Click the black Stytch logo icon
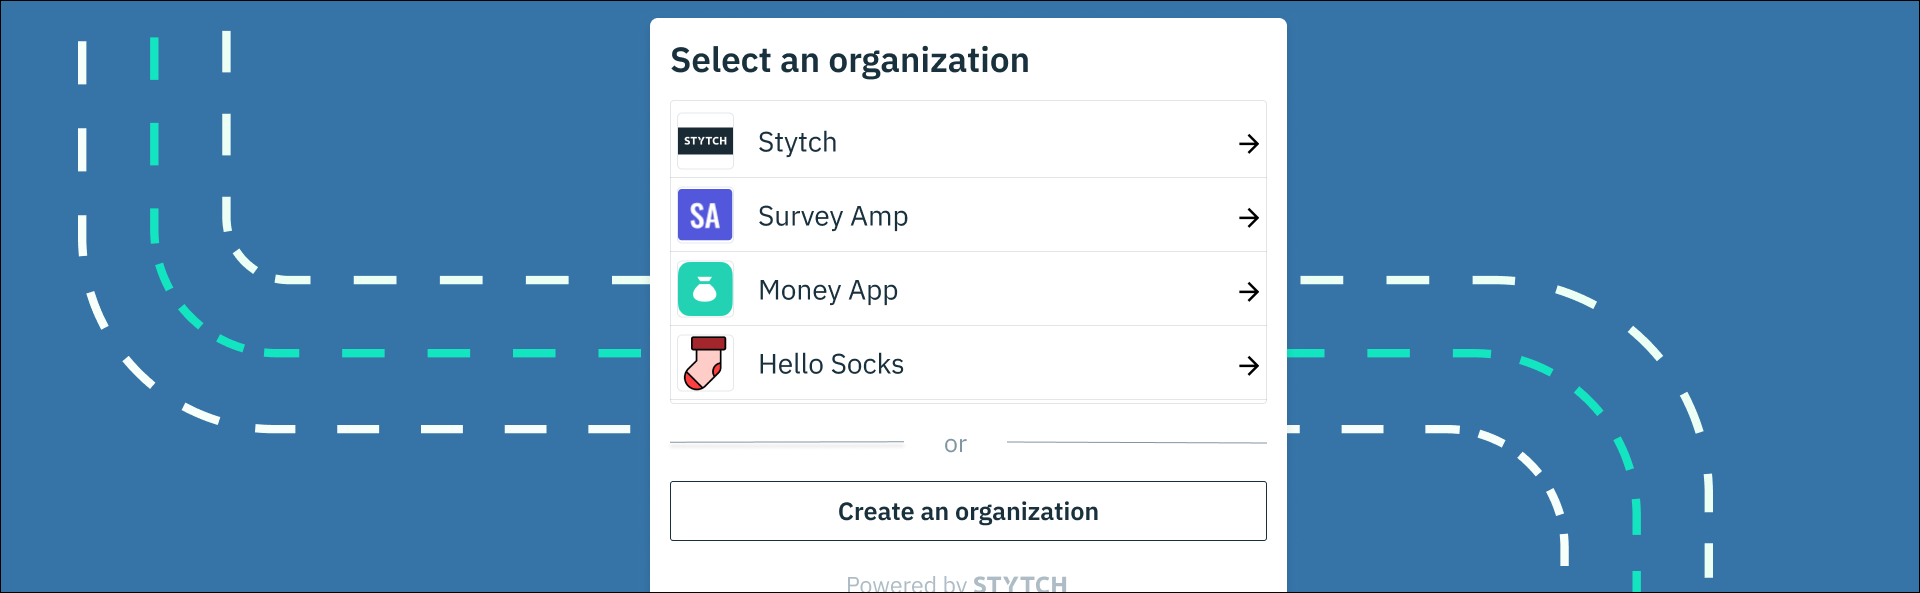 coord(705,141)
